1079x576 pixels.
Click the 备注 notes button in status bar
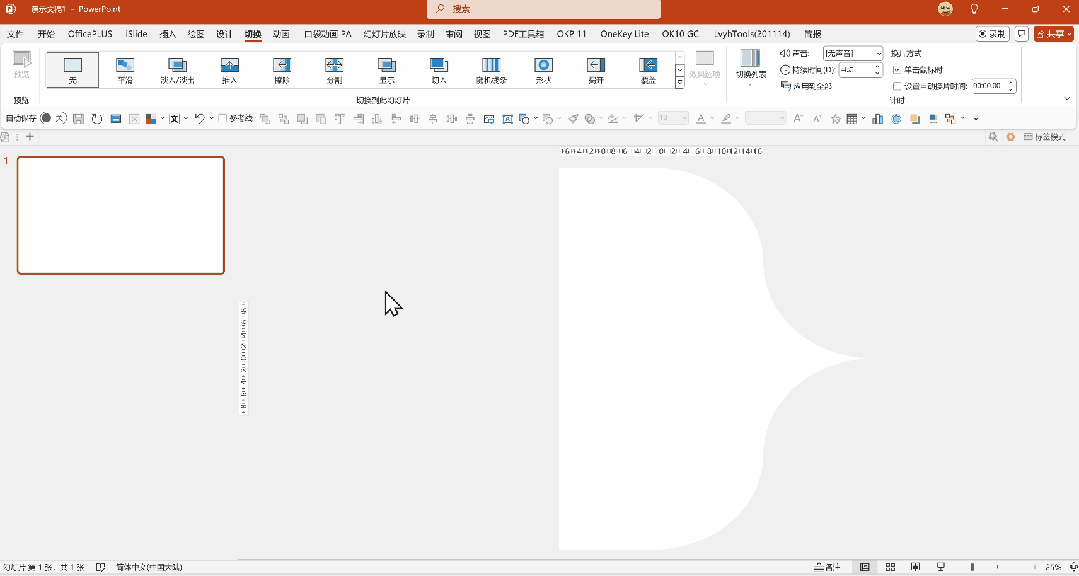(x=826, y=567)
